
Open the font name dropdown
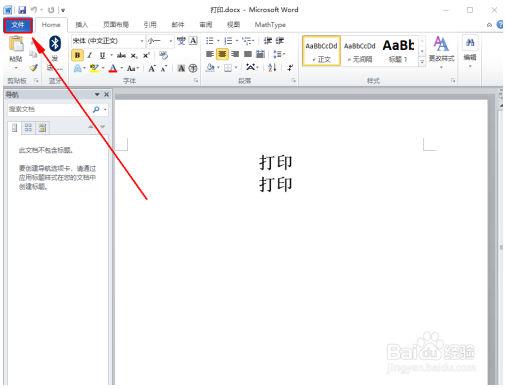click(x=142, y=41)
